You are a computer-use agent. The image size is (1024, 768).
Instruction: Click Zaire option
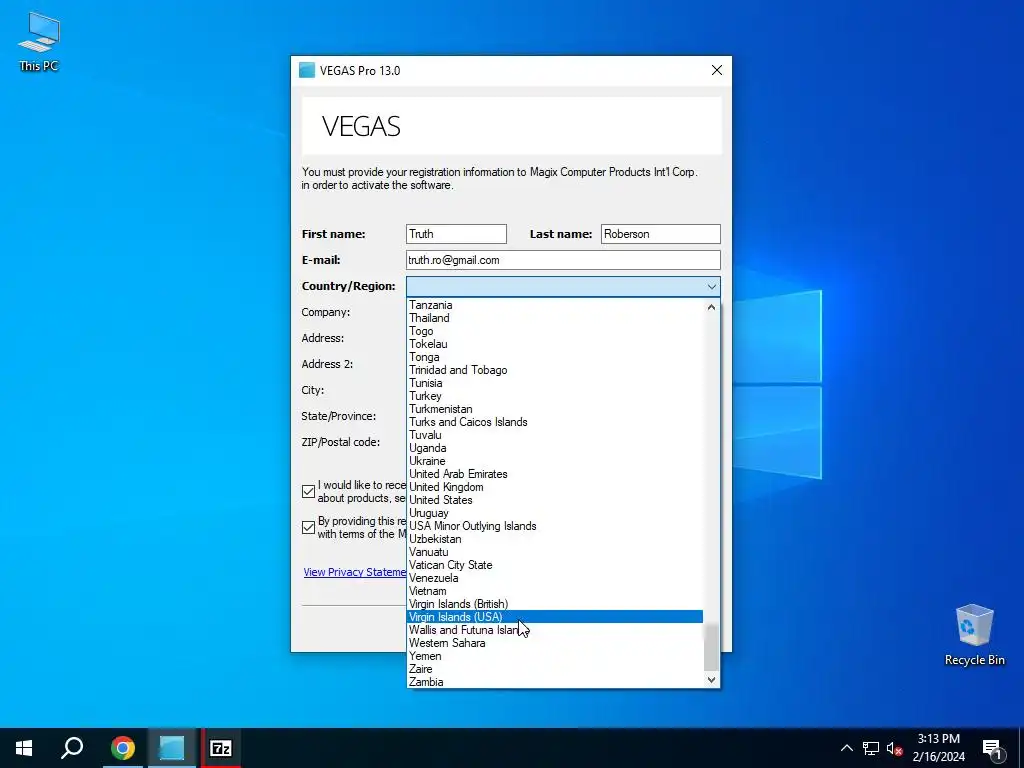pyautogui.click(x=555, y=669)
